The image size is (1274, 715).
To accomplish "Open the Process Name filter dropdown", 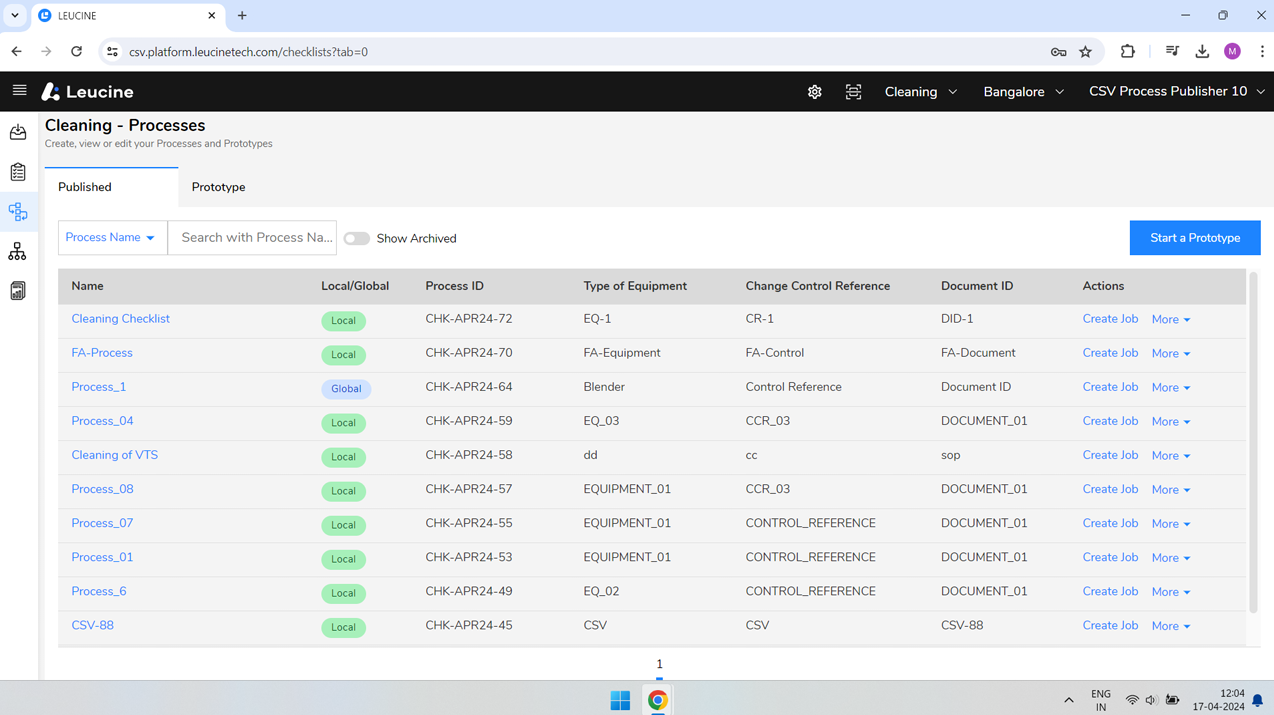I will click(x=111, y=237).
